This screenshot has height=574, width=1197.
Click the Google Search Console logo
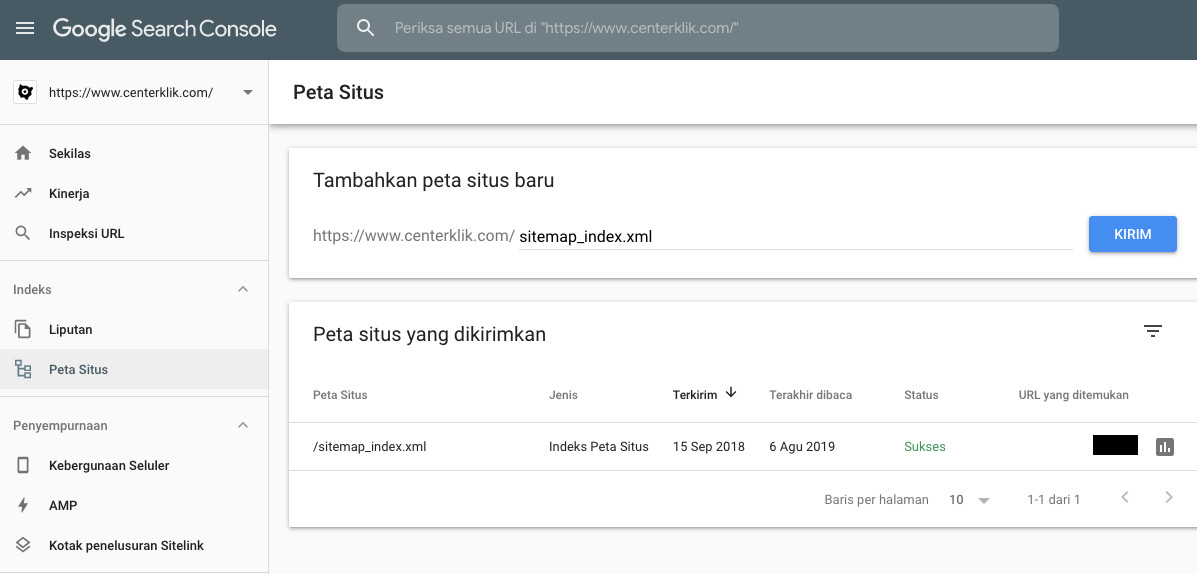point(164,29)
